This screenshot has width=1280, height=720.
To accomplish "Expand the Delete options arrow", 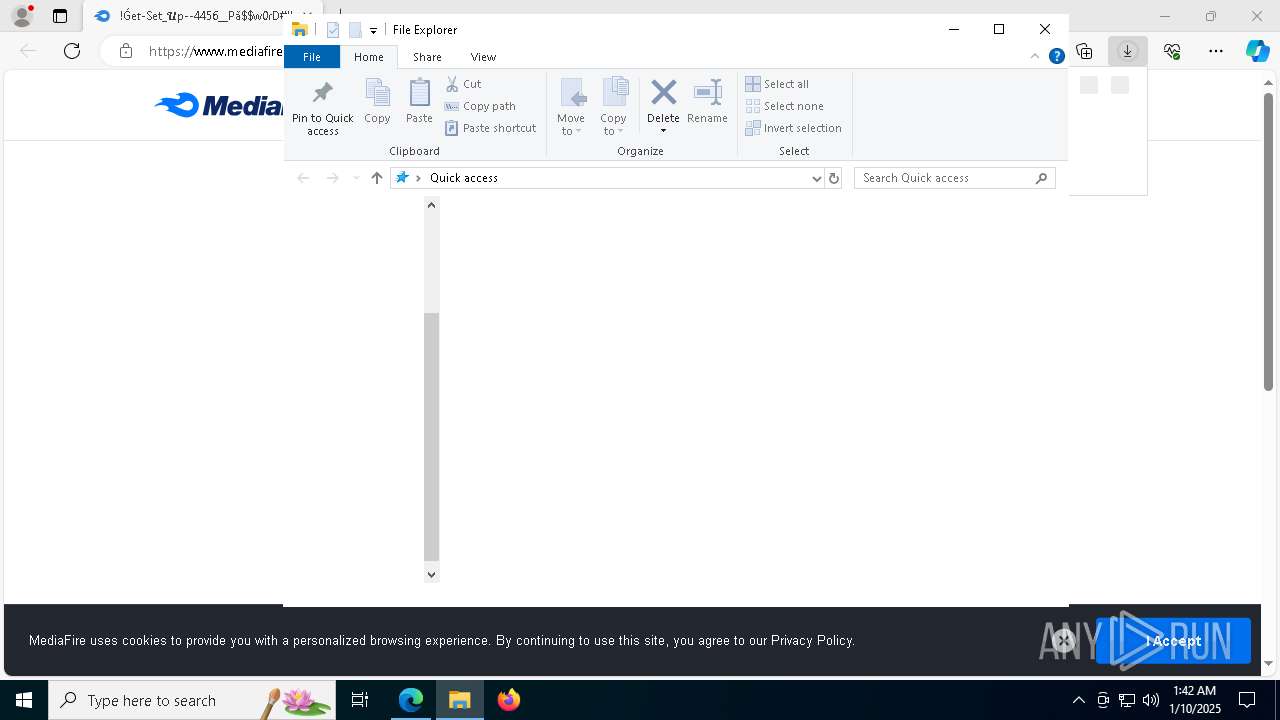I will [x=663, y=131].
